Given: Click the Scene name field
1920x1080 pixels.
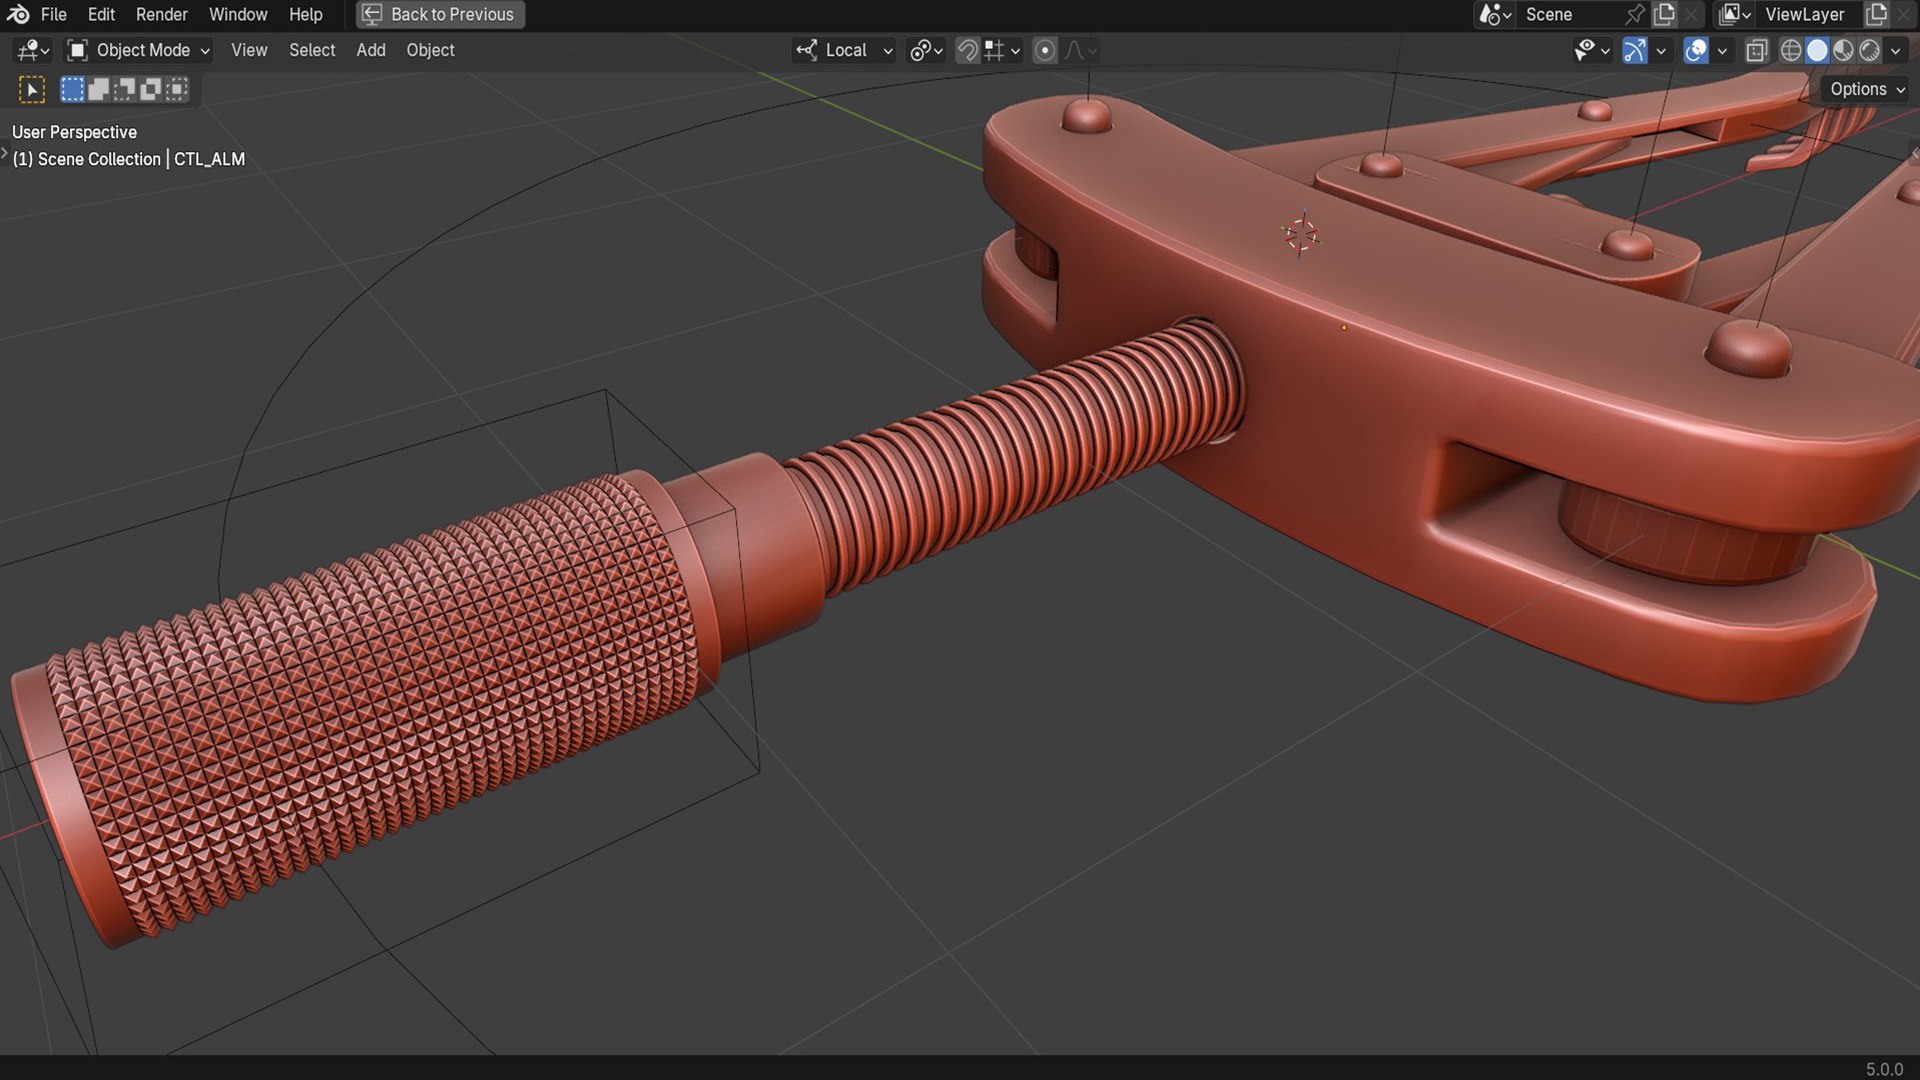Looking at the screenshot, I should point(1570,14).
